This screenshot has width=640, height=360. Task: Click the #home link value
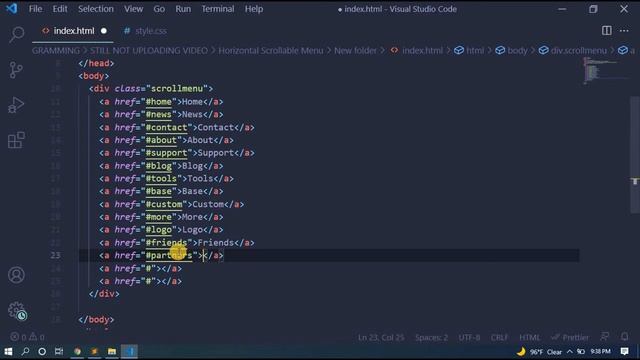pos(159,102)
